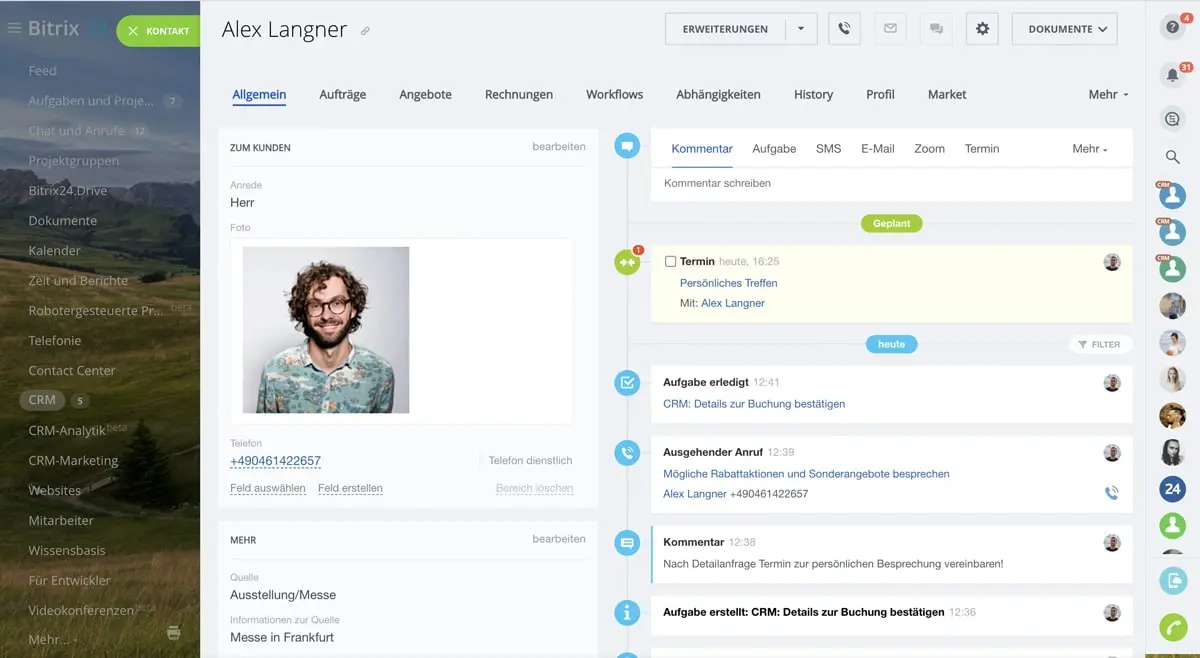Open the Persönliches Treffen link
1200x658 pixels.
(728, 283)
